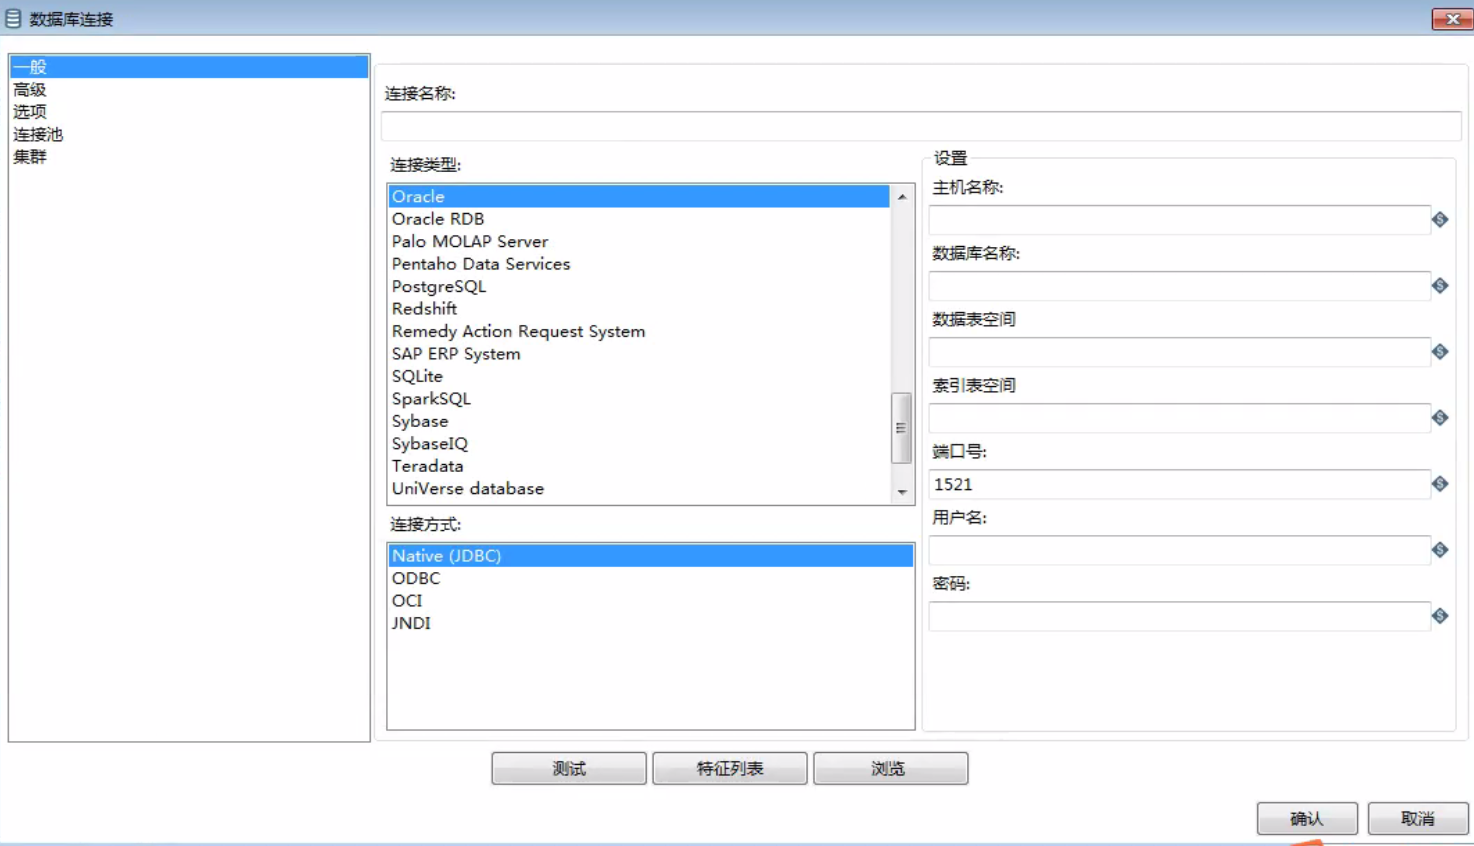Screen dimensions: 1474x846
Task: Click the 浏览 button
Action: click(x=889, y=768)
